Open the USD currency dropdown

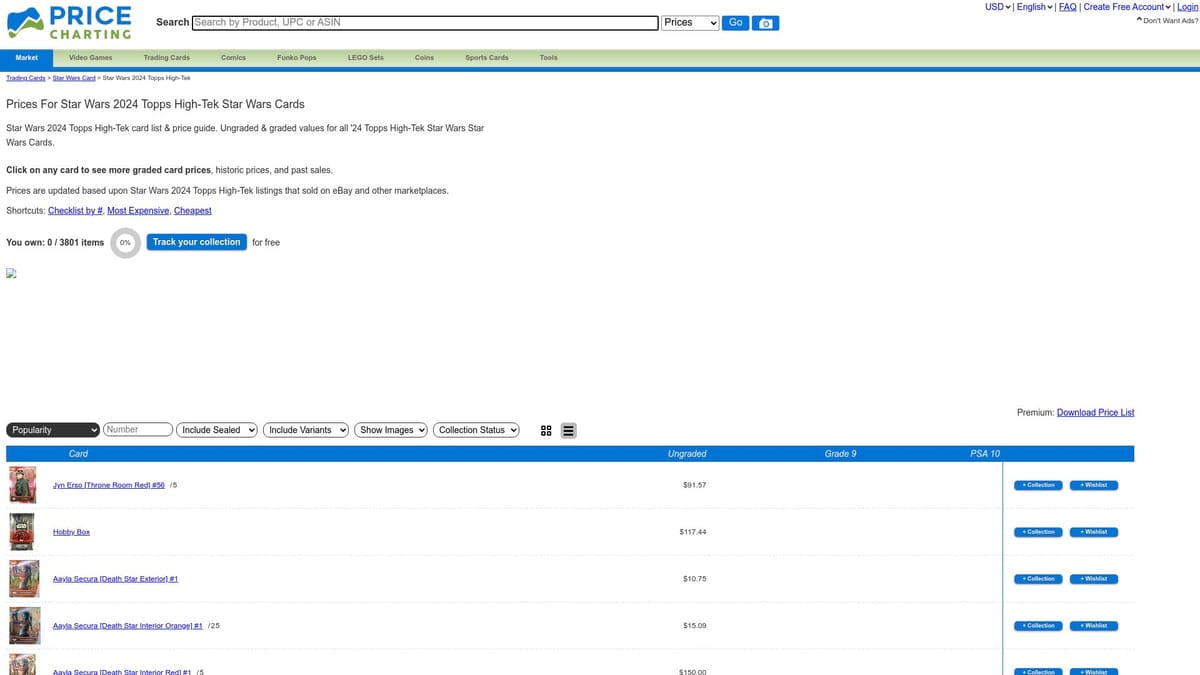[x=998, y=7]
